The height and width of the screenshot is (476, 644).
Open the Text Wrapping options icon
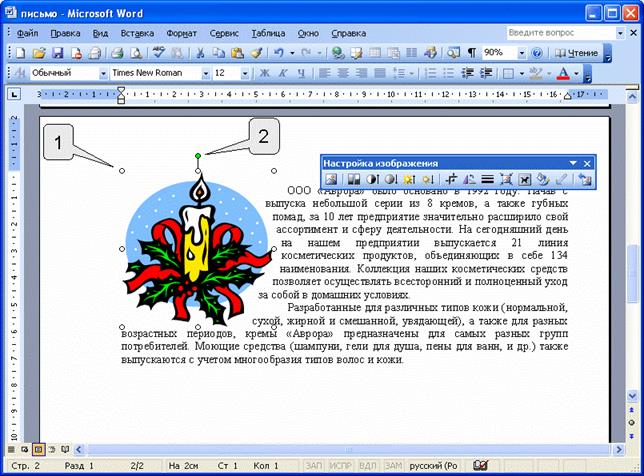523,179
